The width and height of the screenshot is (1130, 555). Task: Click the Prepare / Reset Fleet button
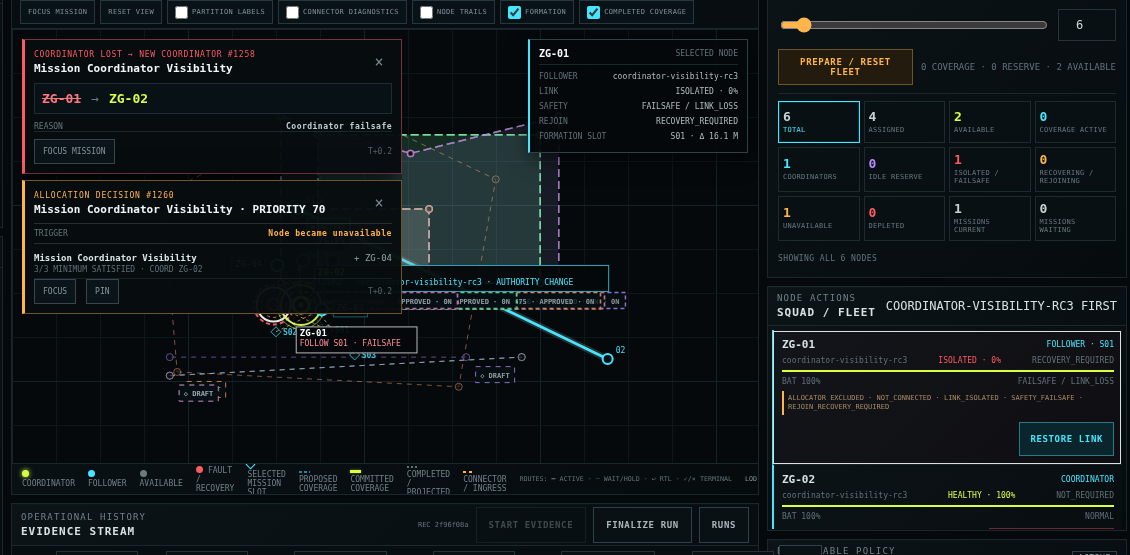coord(845,67)
